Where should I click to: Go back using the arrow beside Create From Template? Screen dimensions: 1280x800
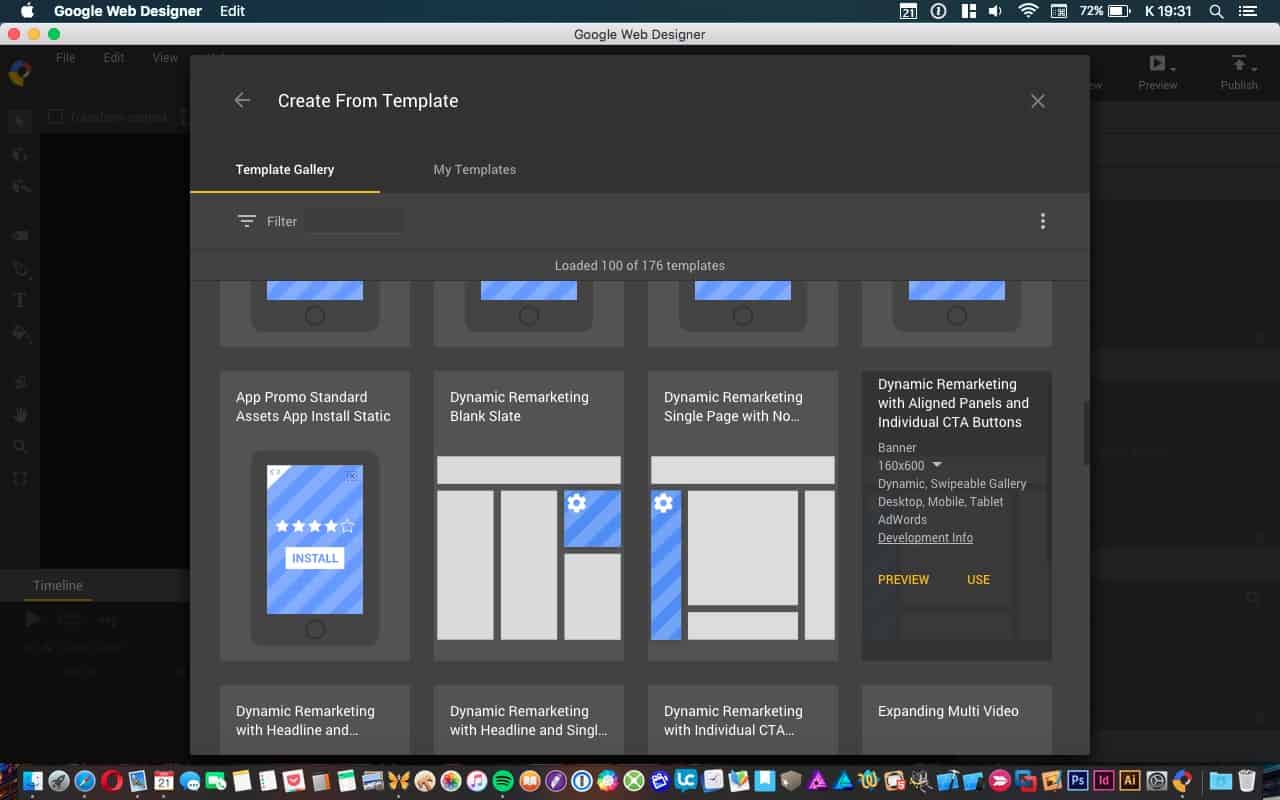click(x=242, y=100)
